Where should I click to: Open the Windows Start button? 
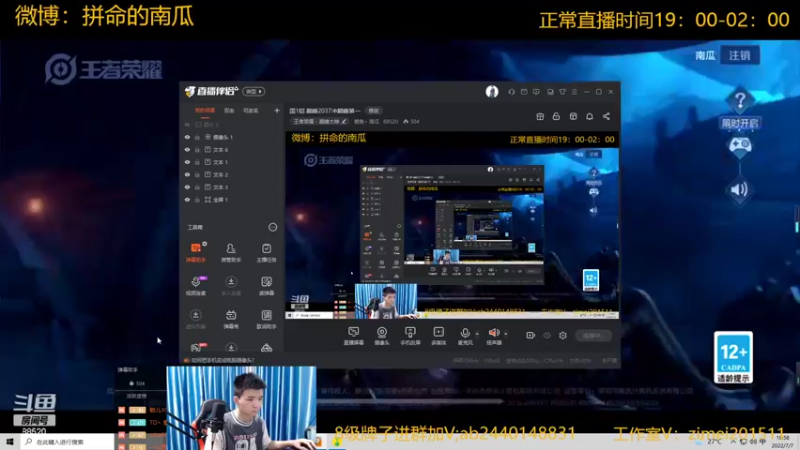pyautogui.click(x=10, y=442)
